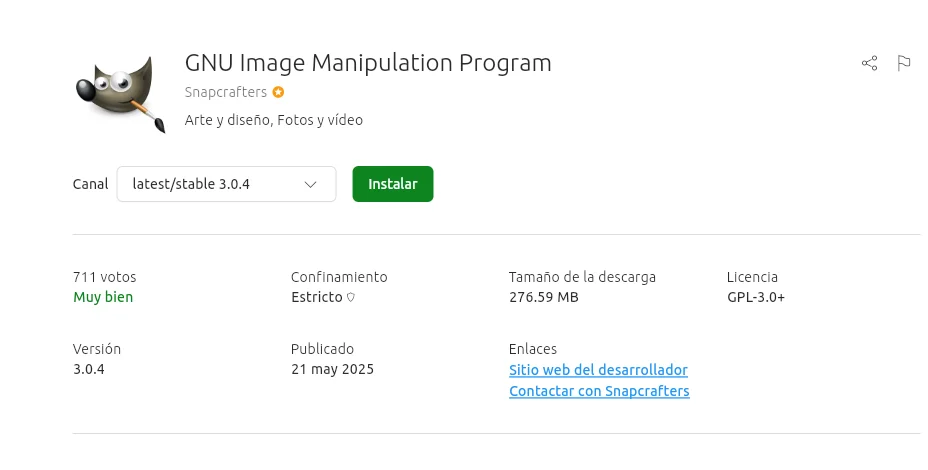This screenshot has height=470, width=928.
Task: Select the Snapcrafters publisher name
Action: coord(225,92)
